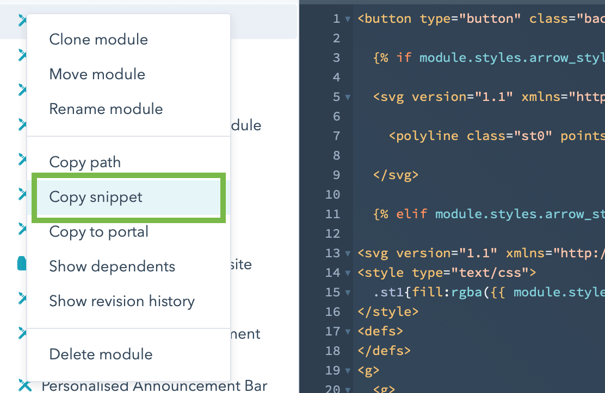Click the <style type="text/css"> line

[446, 273]
